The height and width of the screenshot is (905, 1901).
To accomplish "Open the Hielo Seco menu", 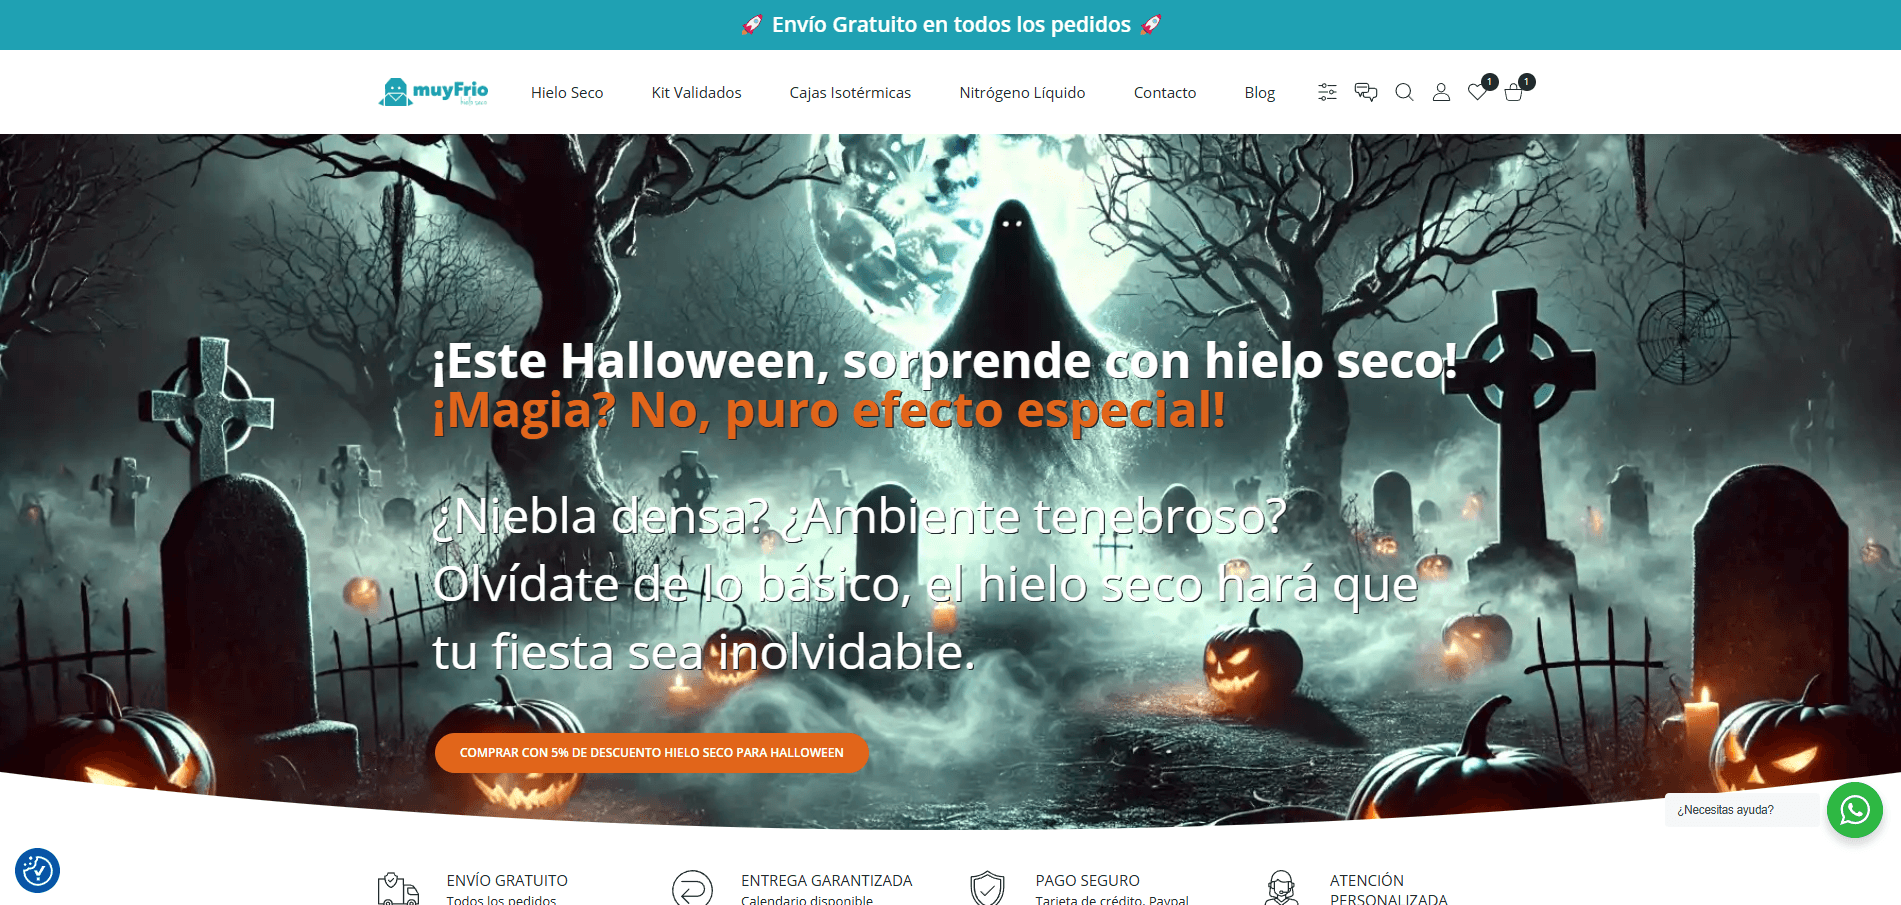I will pyautogui.click(x=567, y=93).
